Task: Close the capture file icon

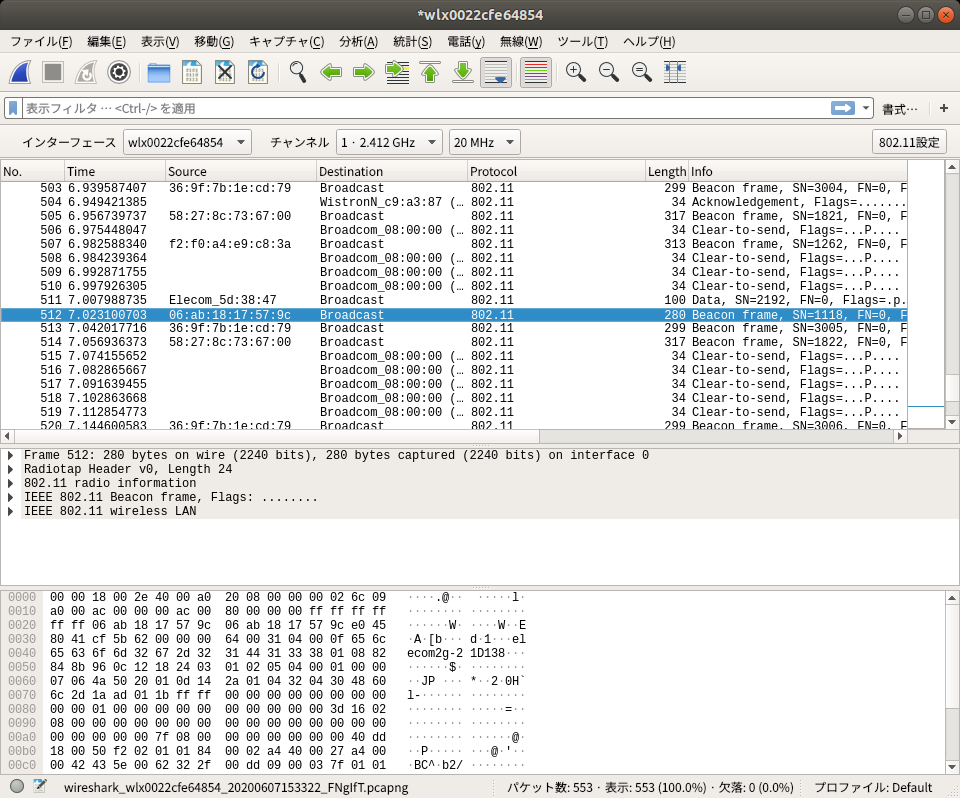Action: (x=225, y=72)
